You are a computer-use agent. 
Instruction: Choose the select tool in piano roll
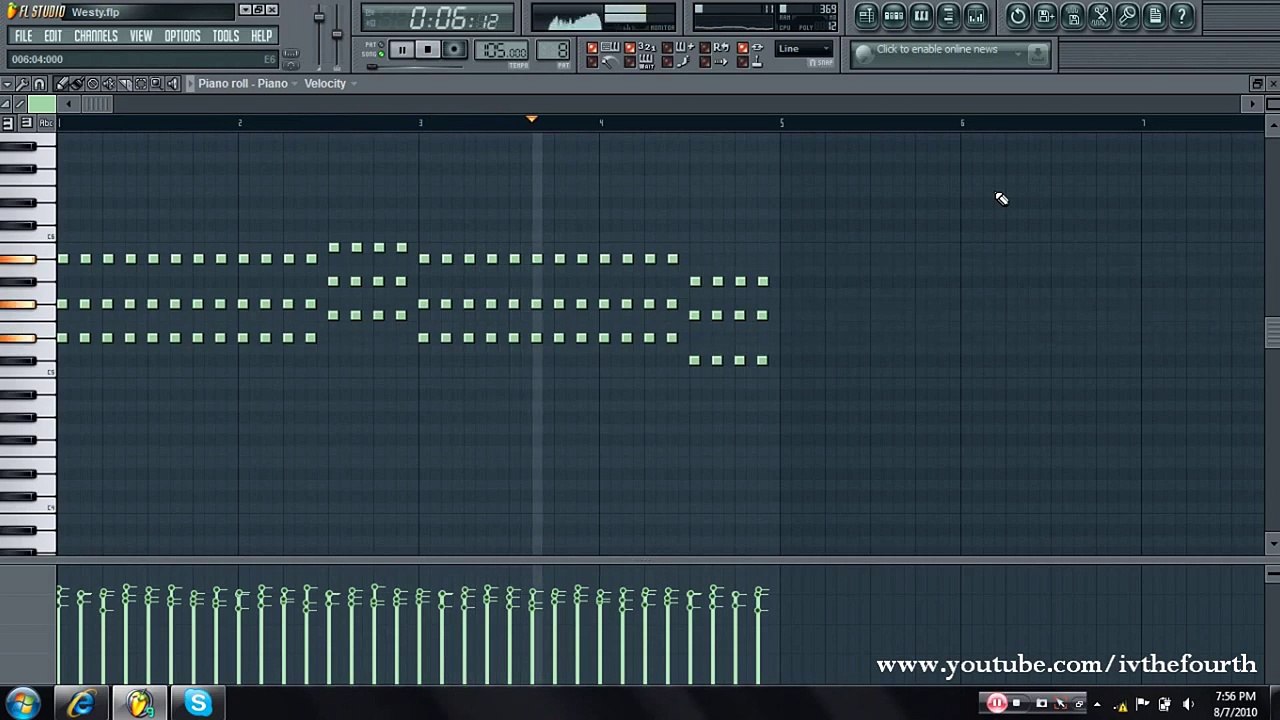click(x=141, y=84)
